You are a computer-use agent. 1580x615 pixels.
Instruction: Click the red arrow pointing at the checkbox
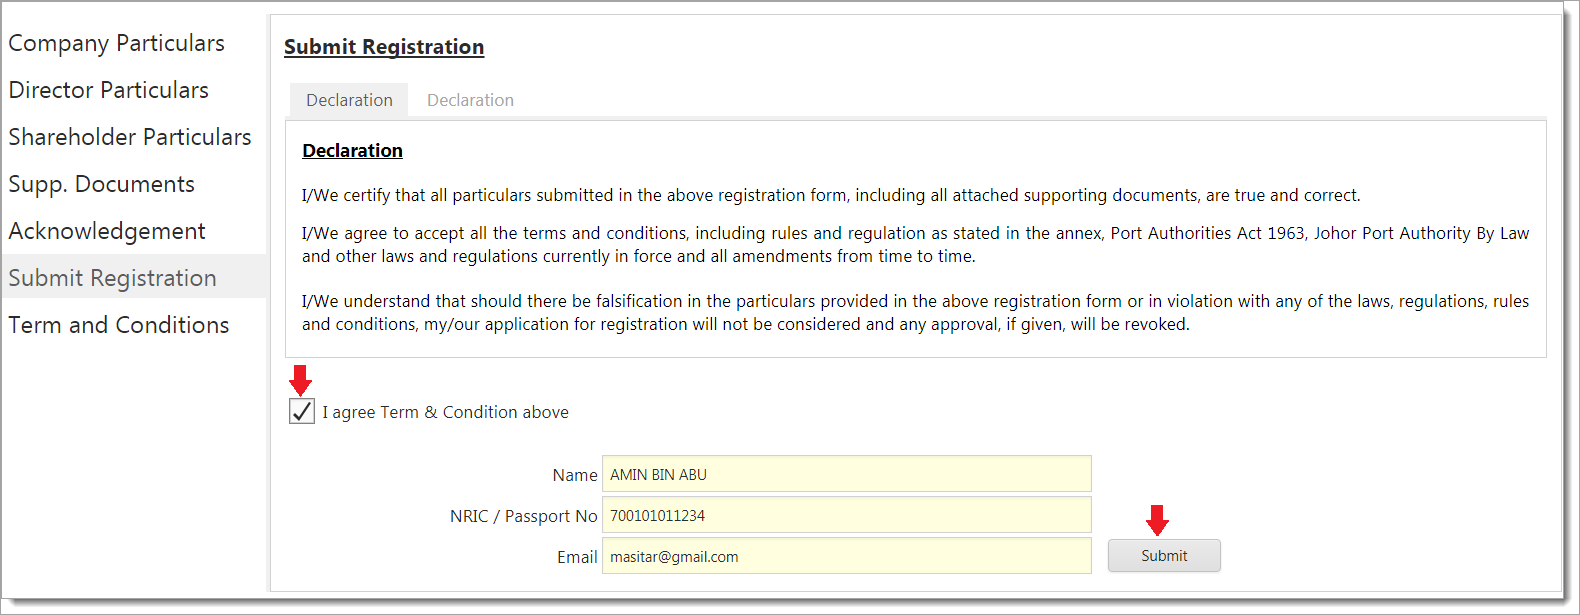[300, 380]
